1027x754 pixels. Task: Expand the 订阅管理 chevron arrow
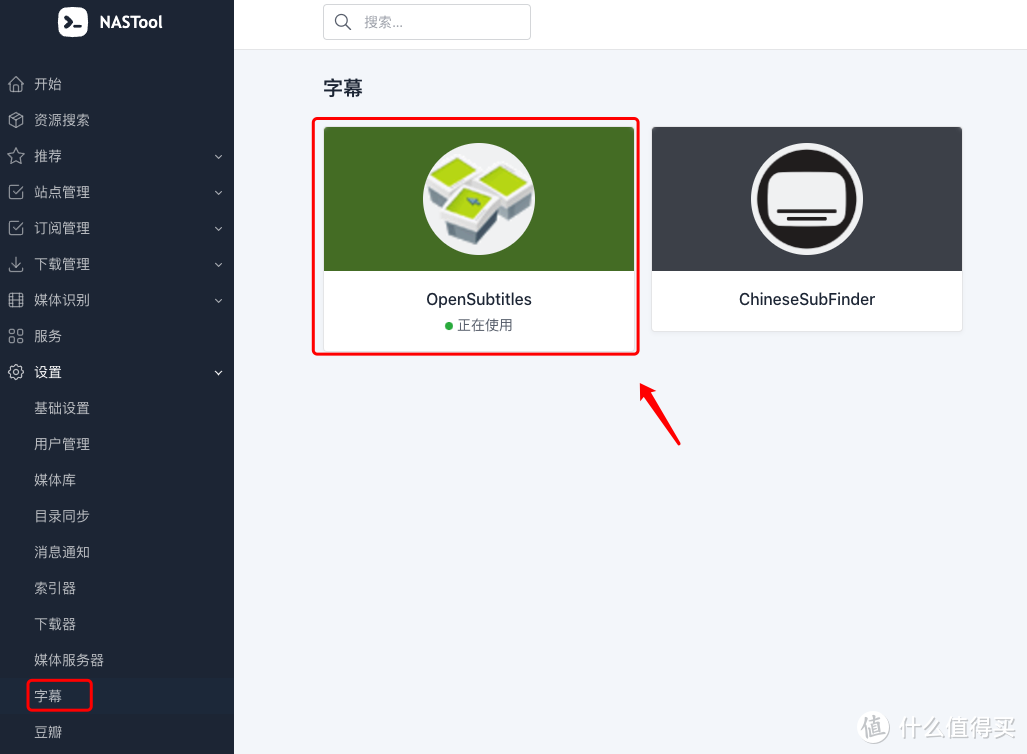218,229
